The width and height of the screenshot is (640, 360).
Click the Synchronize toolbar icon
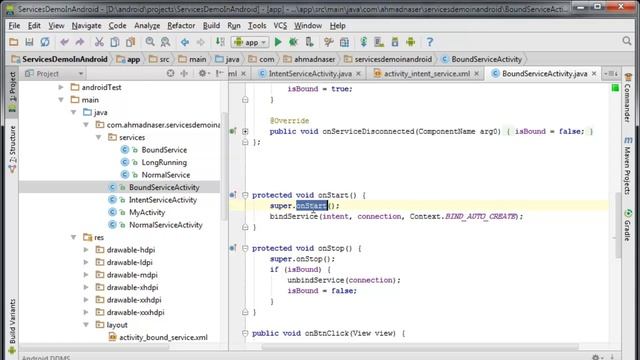click(45, 42)
